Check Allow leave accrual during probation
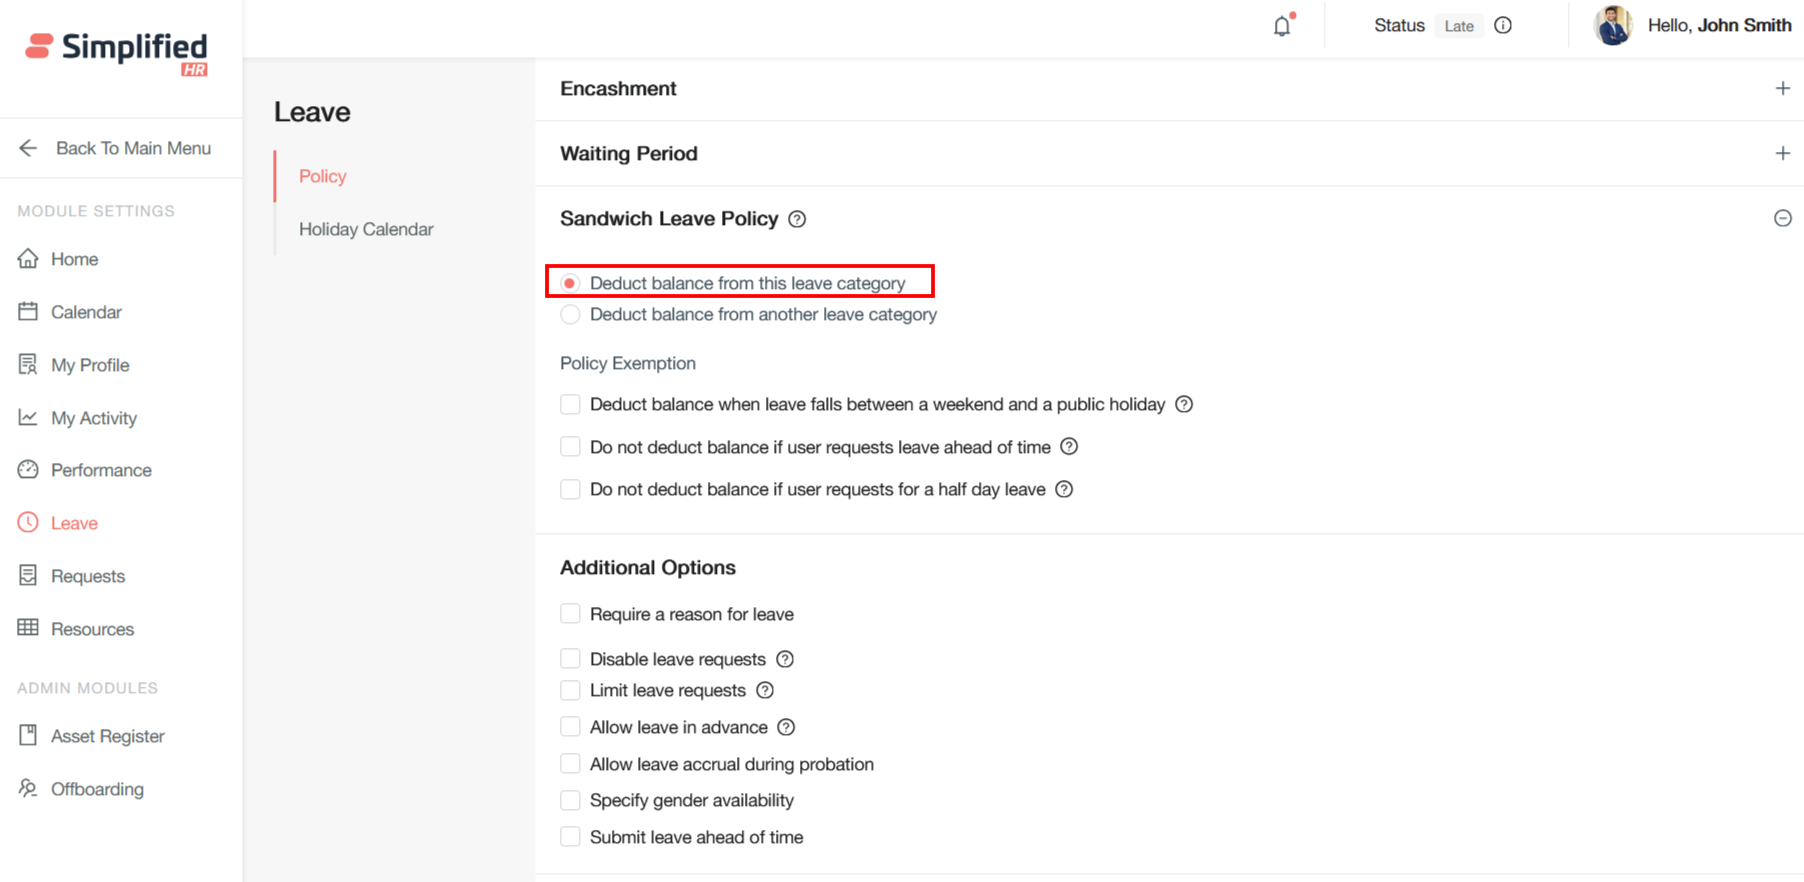1804x882 pixels. [x=570, y=764]
